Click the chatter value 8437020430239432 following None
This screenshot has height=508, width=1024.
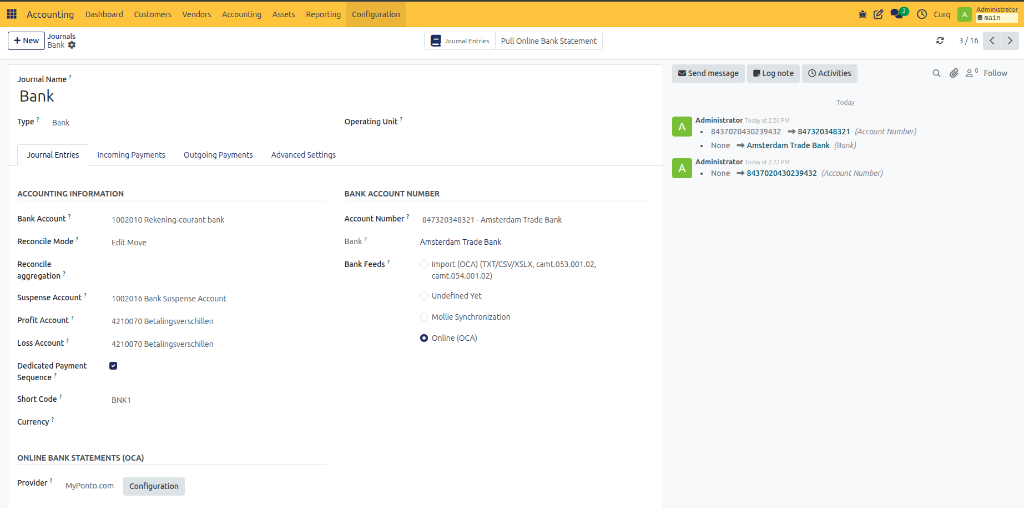tap(782, 173)
